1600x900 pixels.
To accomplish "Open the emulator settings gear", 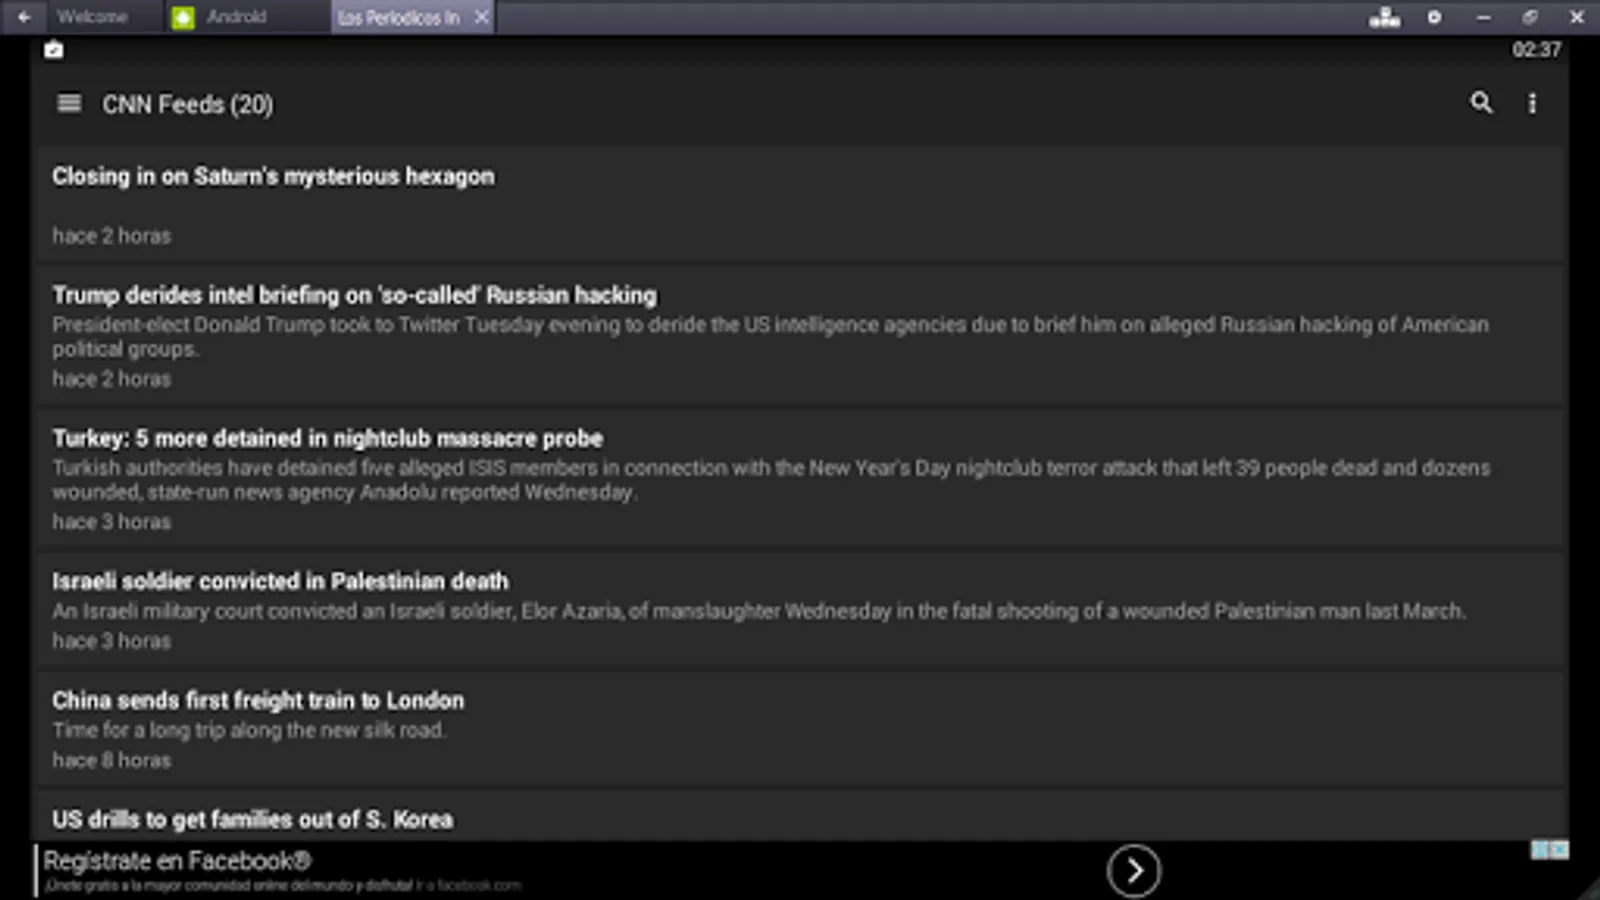I will (1434, 17).
